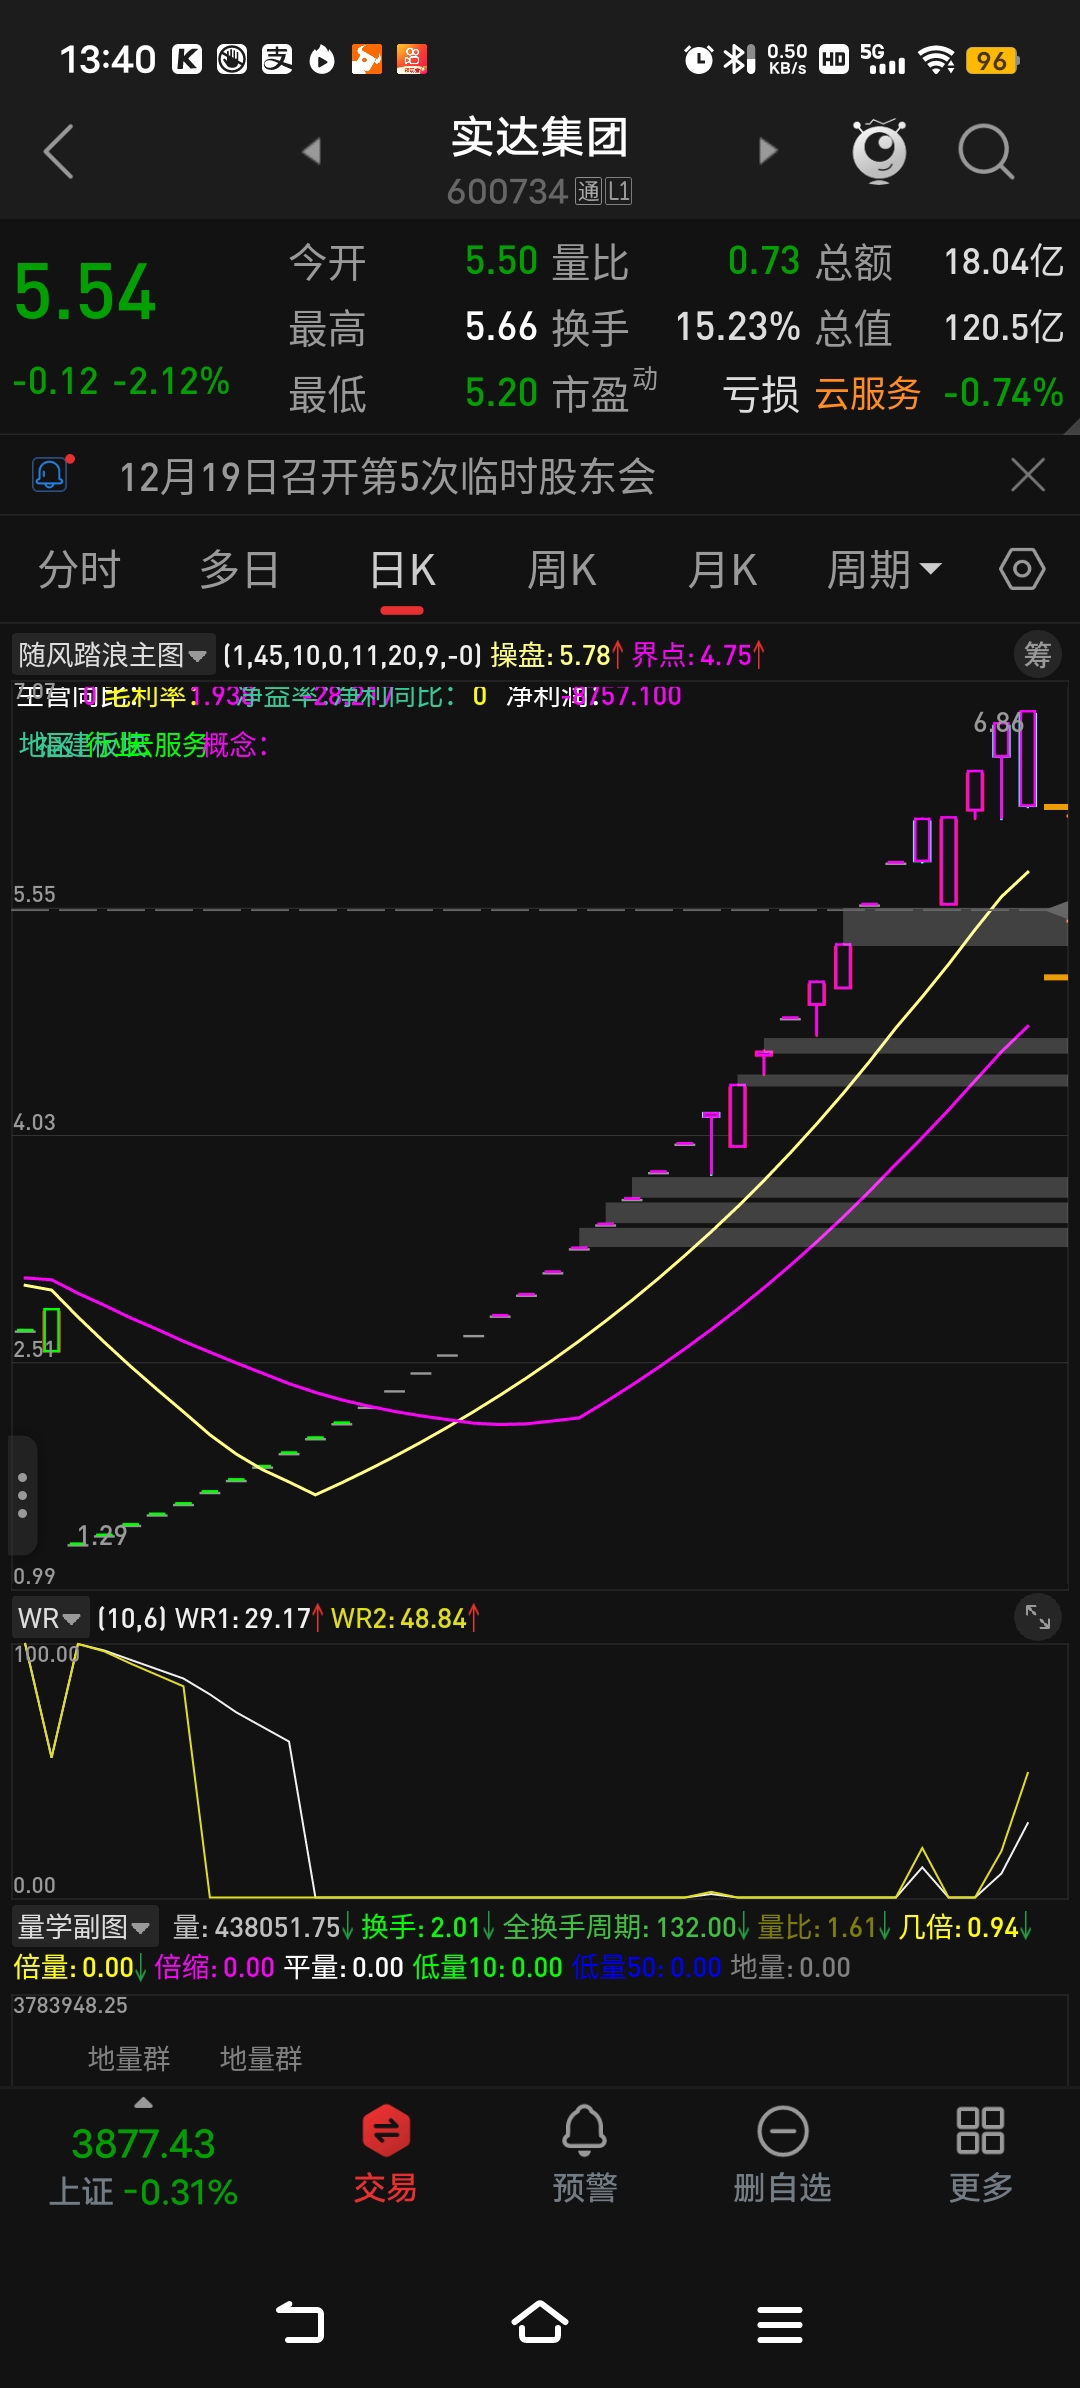The height and width of the screenshot is (2388, 1080).
Task: Select the 日K tab
Action: [402, 571]
